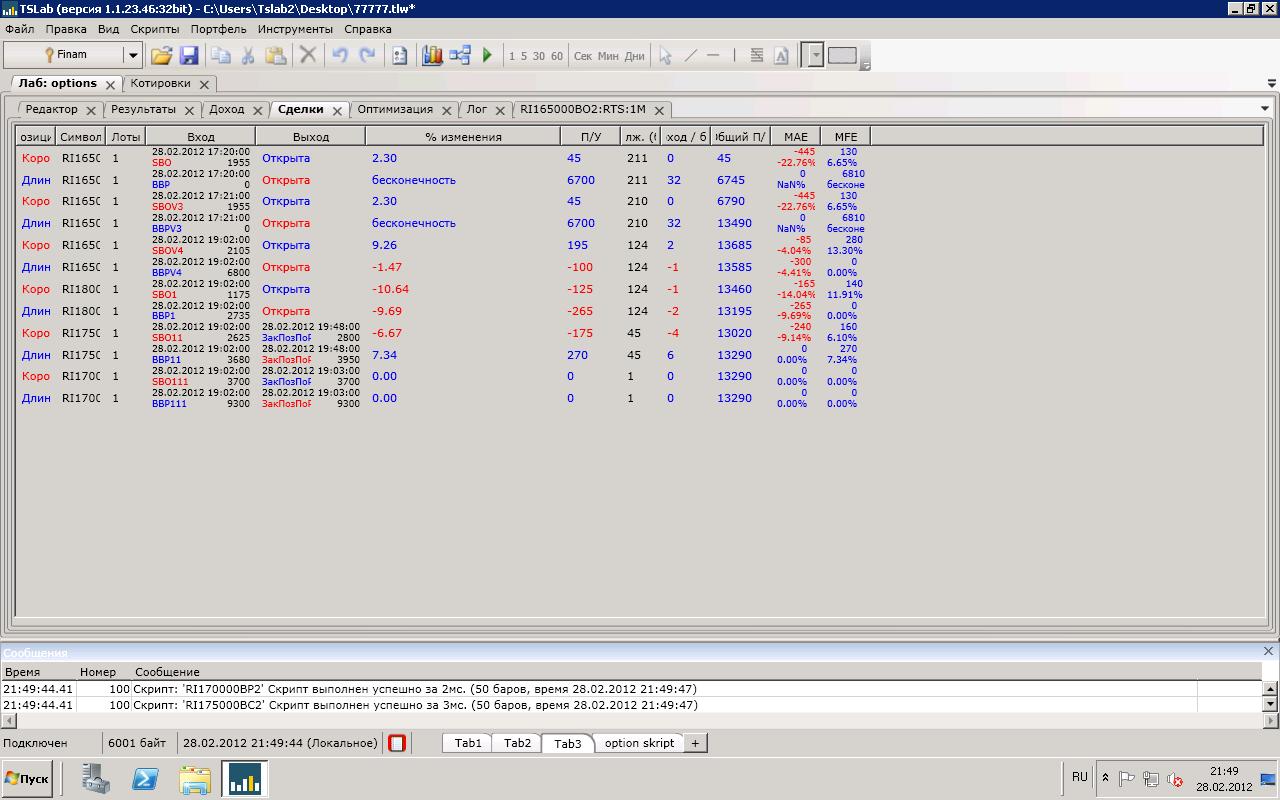Viewport: 1280px width, 800px height.
Task: Switch to the Tab1 workspace tab
Action: pos(468,743)
